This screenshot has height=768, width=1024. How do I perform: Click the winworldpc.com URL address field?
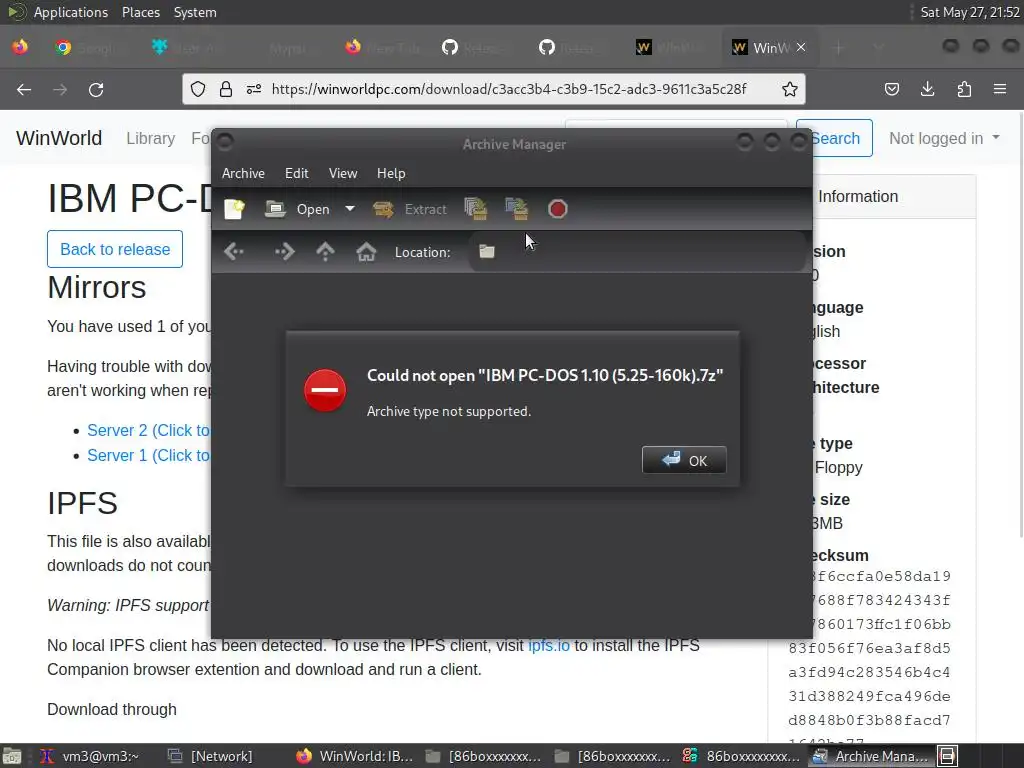509,89
